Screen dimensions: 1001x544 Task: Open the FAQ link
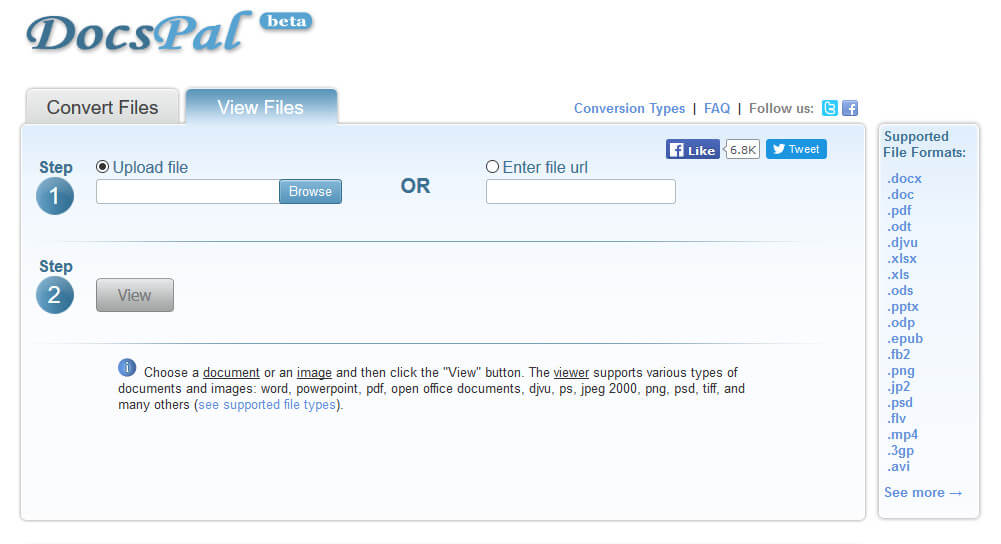pos(716,109)
